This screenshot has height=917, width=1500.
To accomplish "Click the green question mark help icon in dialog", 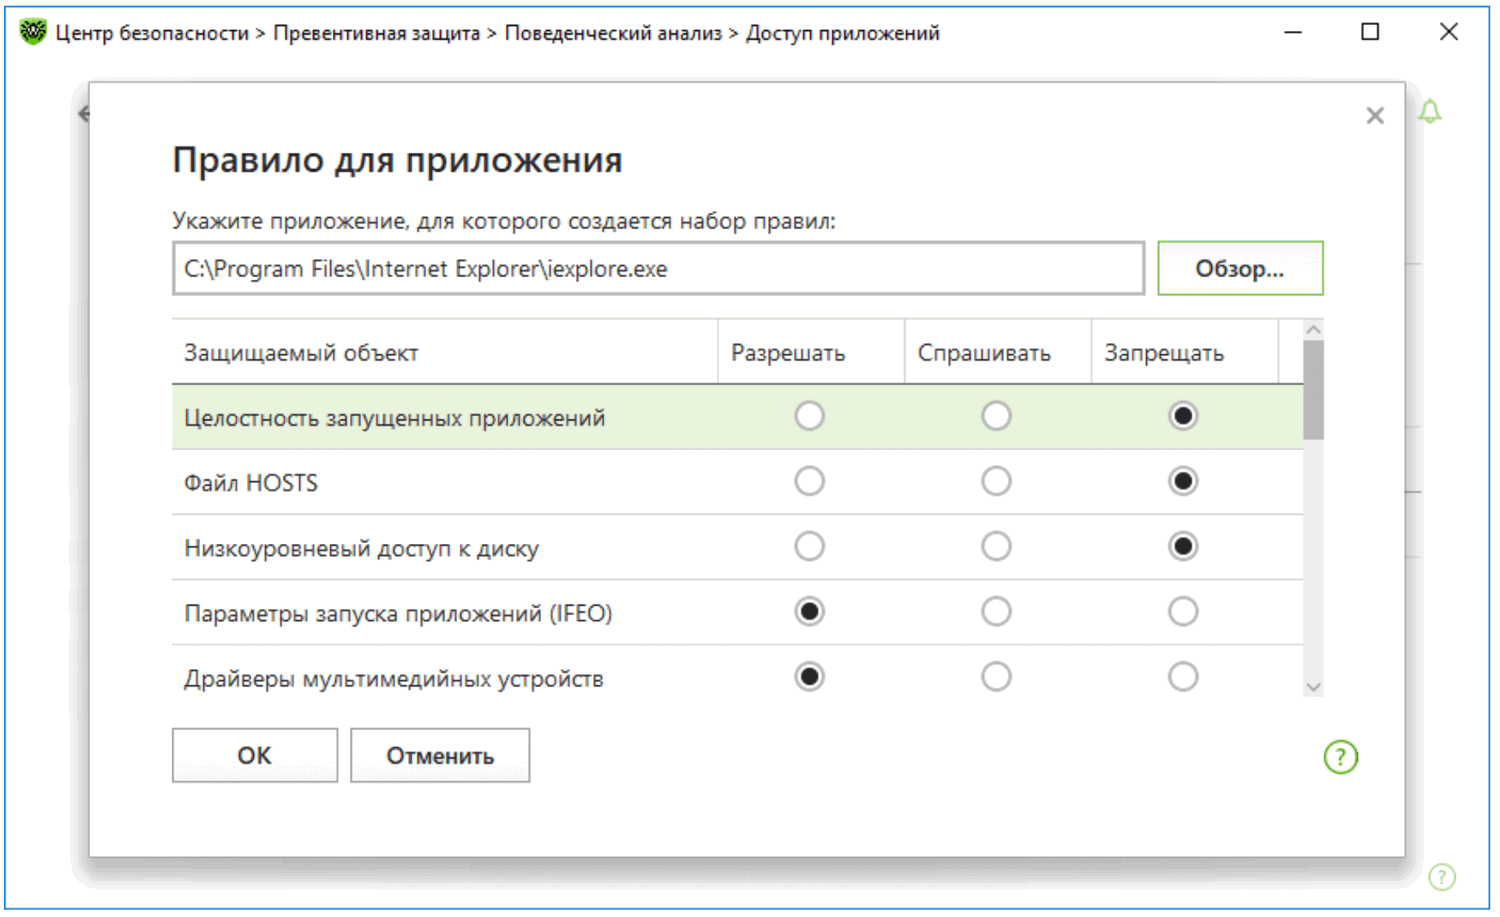I will click(1340, 757).
